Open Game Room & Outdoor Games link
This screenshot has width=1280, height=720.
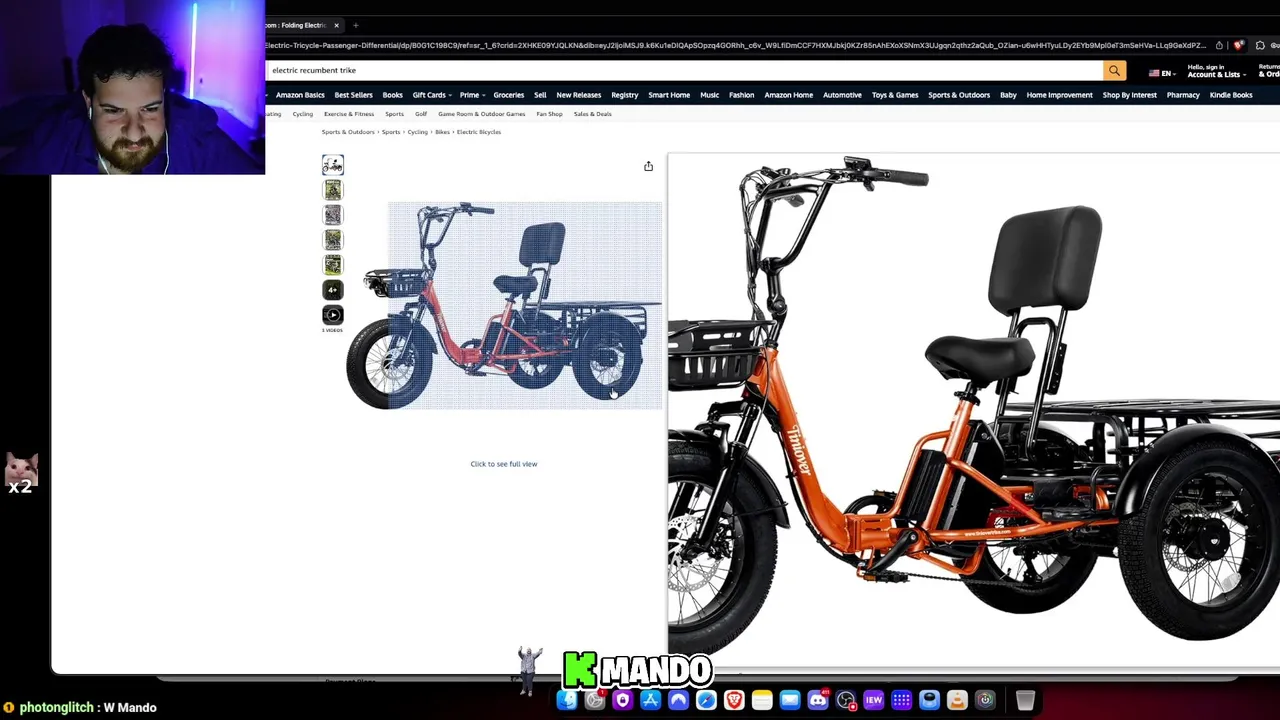481,114
